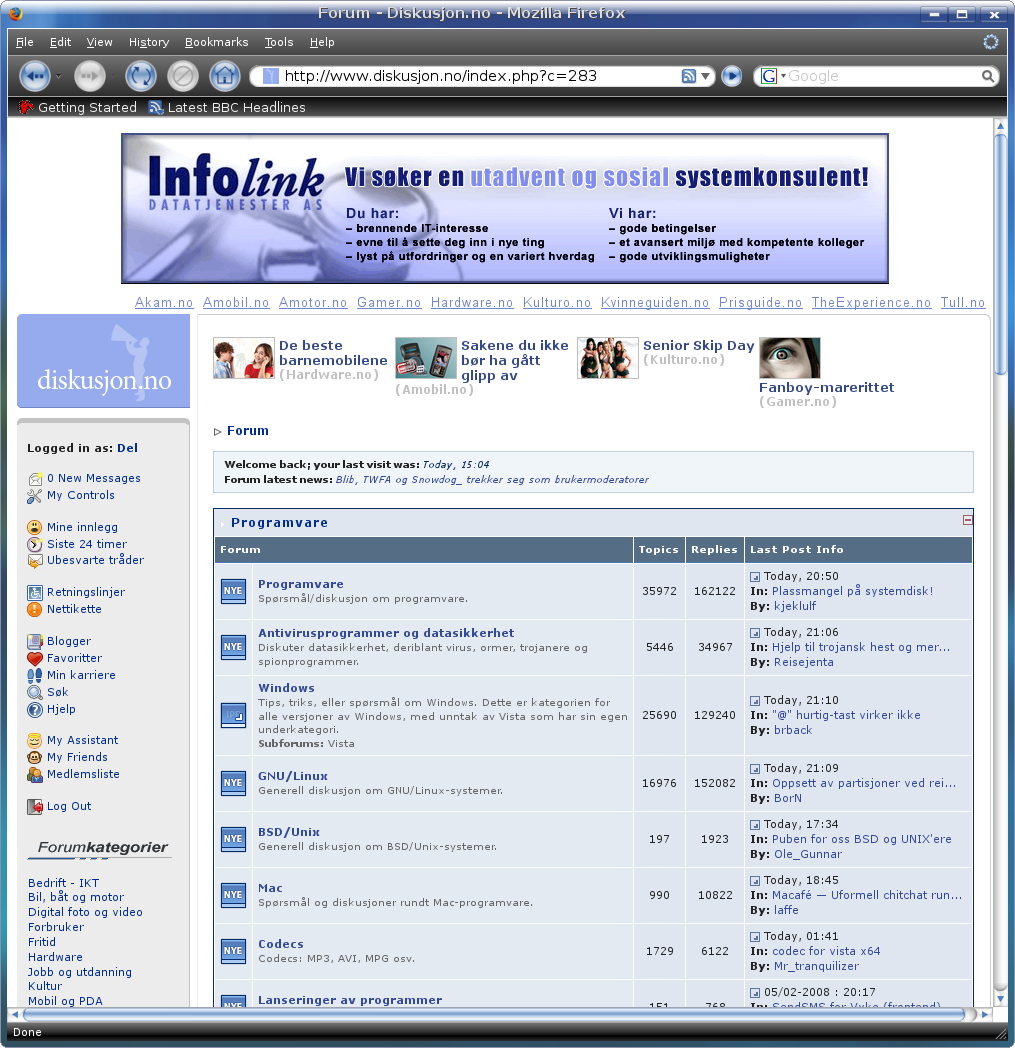The width and height of the screenshot is (1015, 1048).
Task: Click the Go button beside address bar
Action: coord(732,76)
